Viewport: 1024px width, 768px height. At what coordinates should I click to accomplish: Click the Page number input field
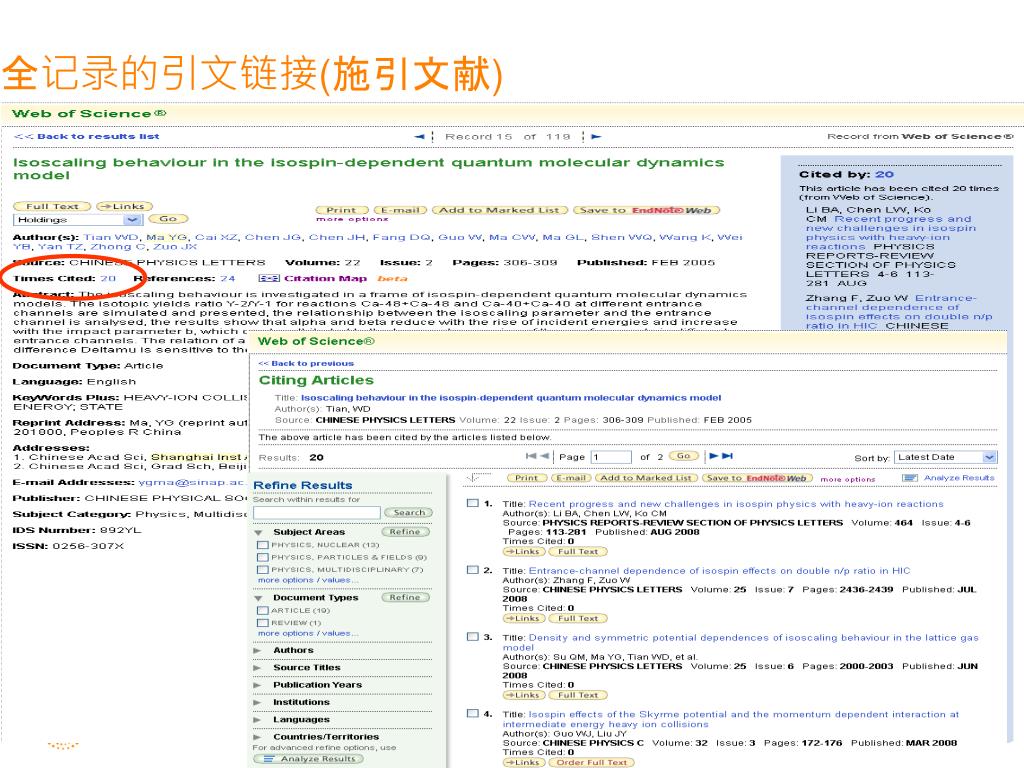click(x=611, y=456)
